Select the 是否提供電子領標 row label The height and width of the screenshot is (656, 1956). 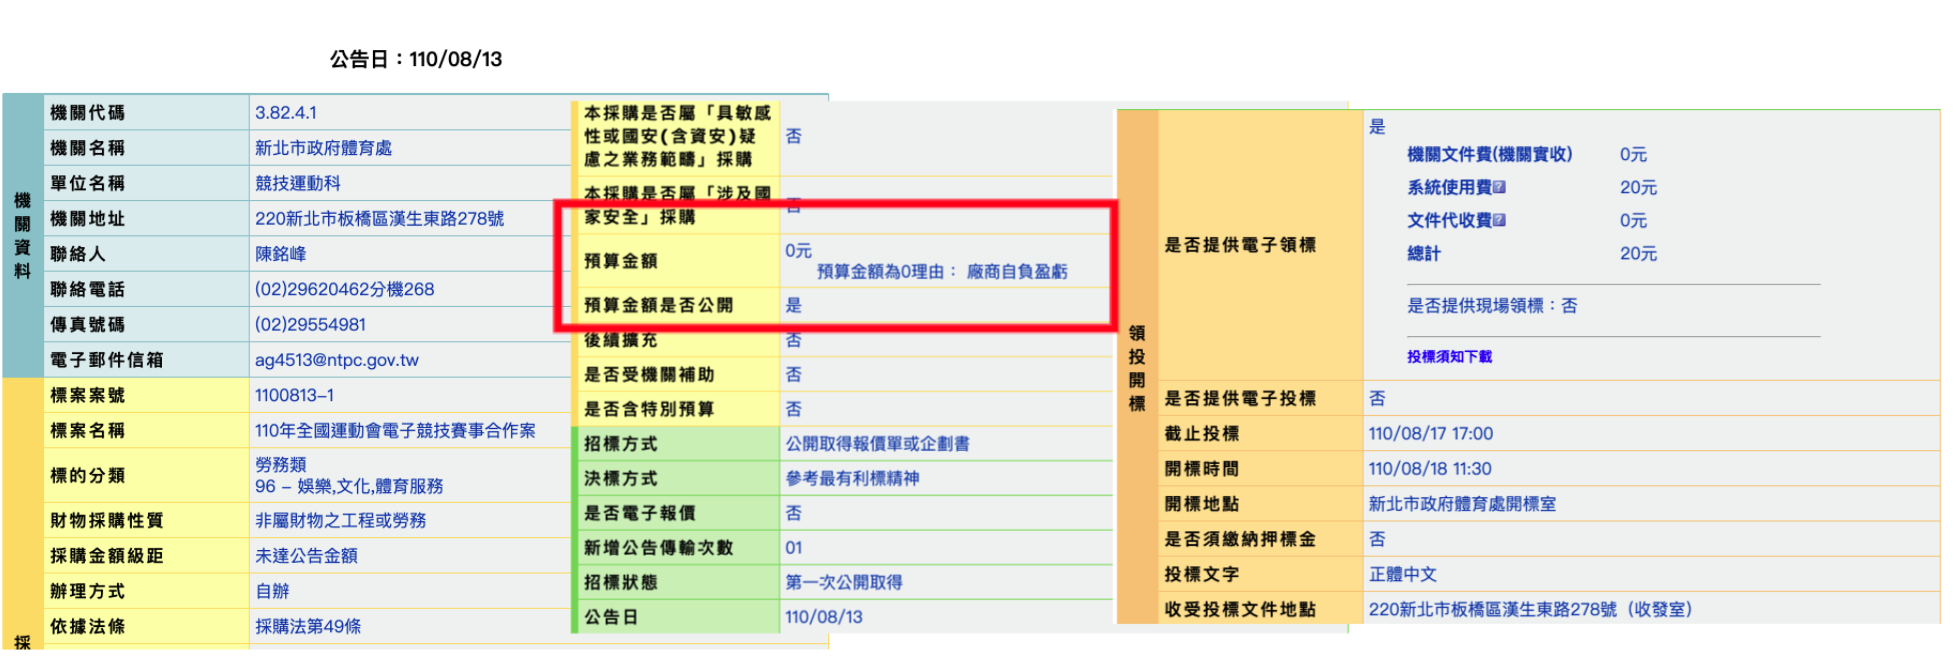[1240, 245]
